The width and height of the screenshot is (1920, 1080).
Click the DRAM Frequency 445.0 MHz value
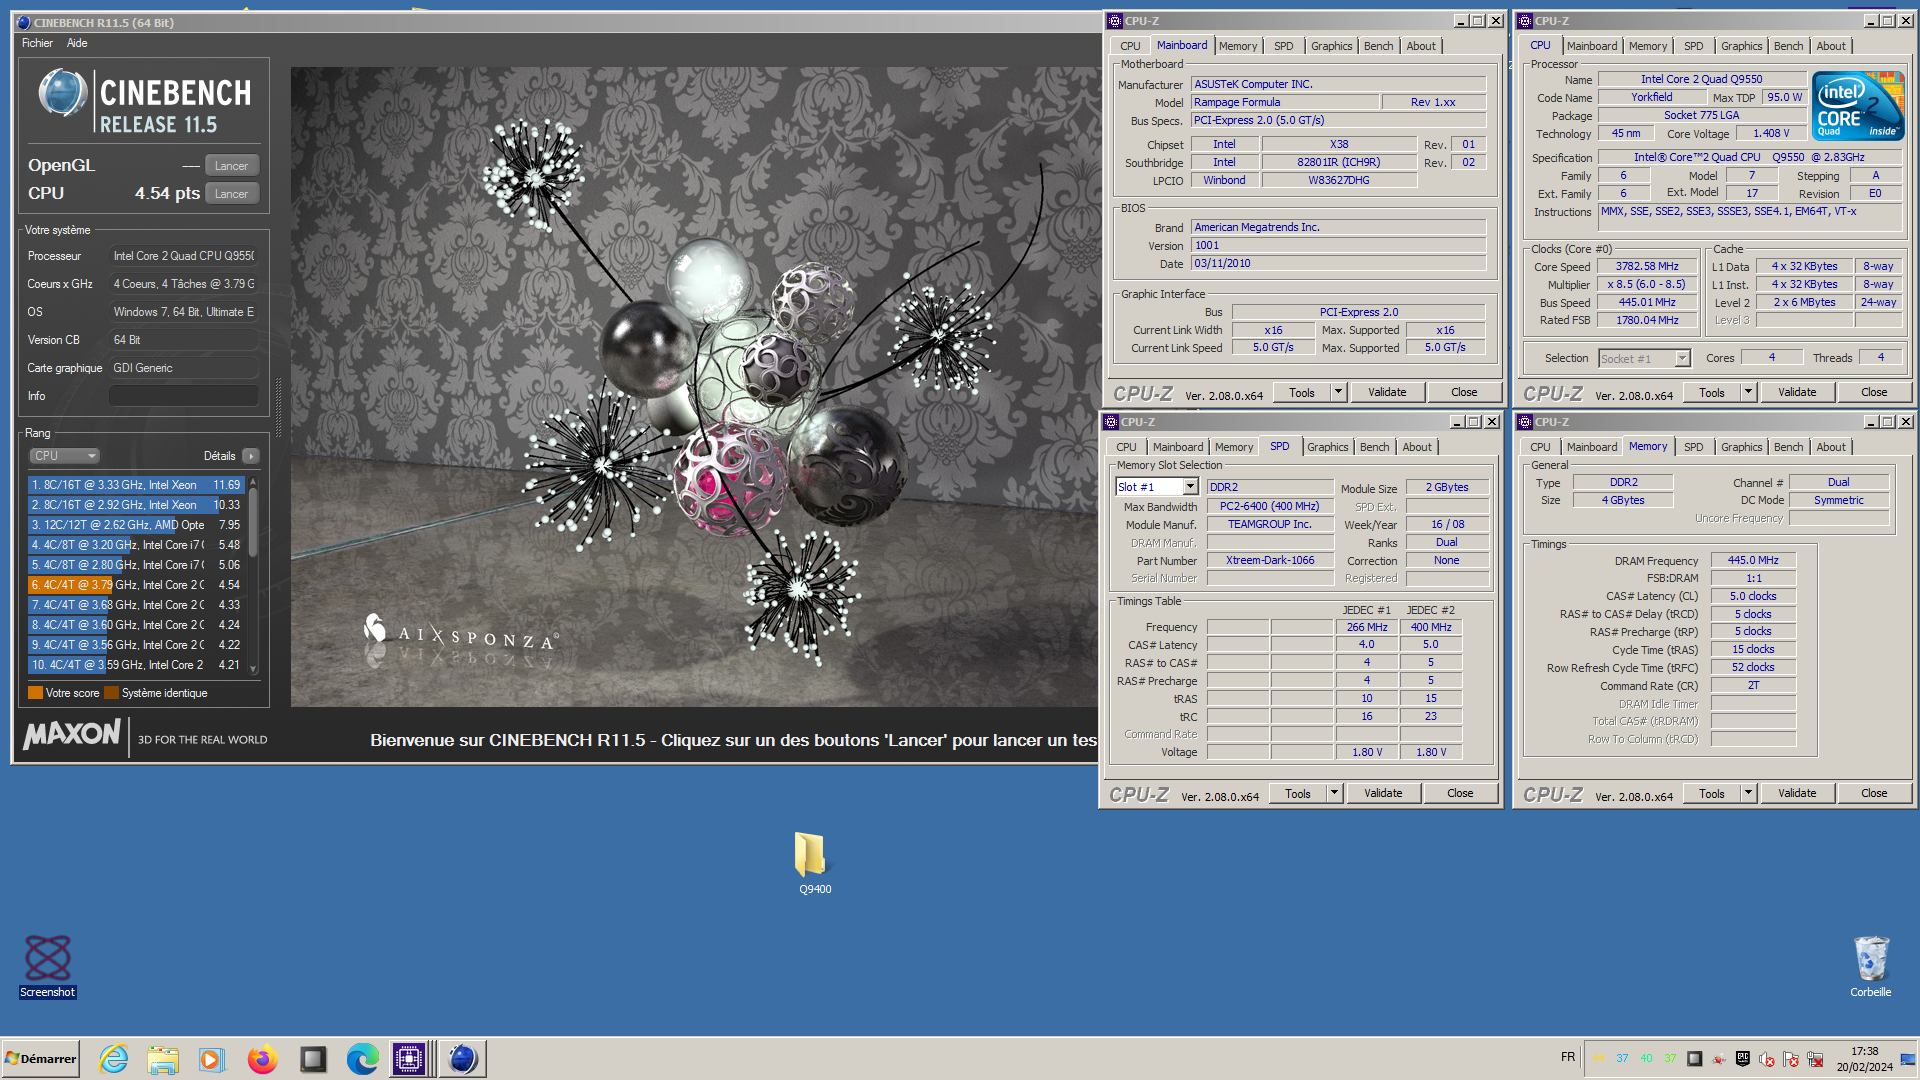click(1753, 560)
